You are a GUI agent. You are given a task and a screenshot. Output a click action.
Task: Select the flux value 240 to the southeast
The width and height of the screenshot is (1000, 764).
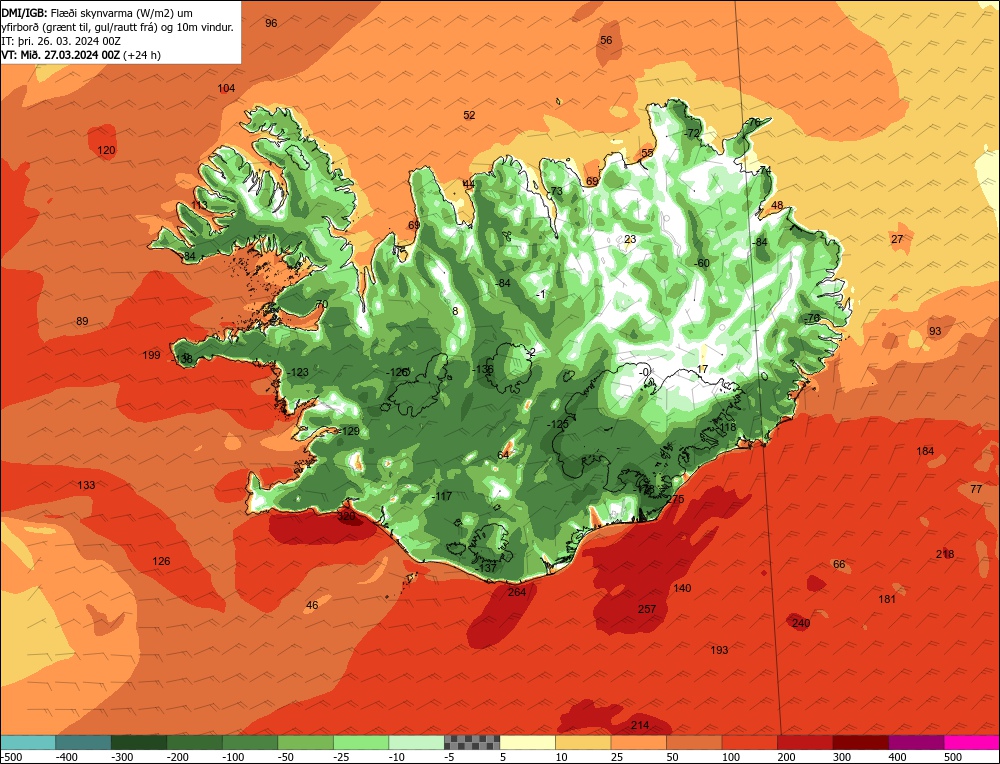pyautogui.click(x=801, y=623)
